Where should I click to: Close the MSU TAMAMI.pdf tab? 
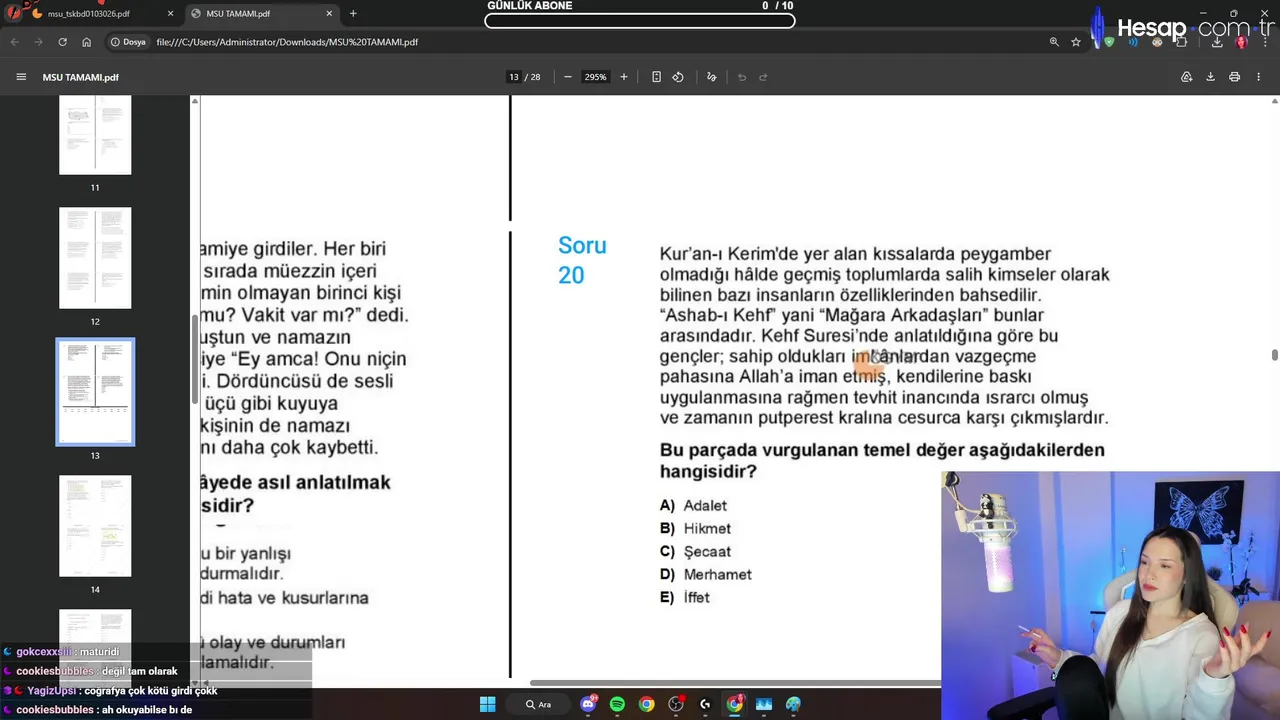[x=328, y=14]
